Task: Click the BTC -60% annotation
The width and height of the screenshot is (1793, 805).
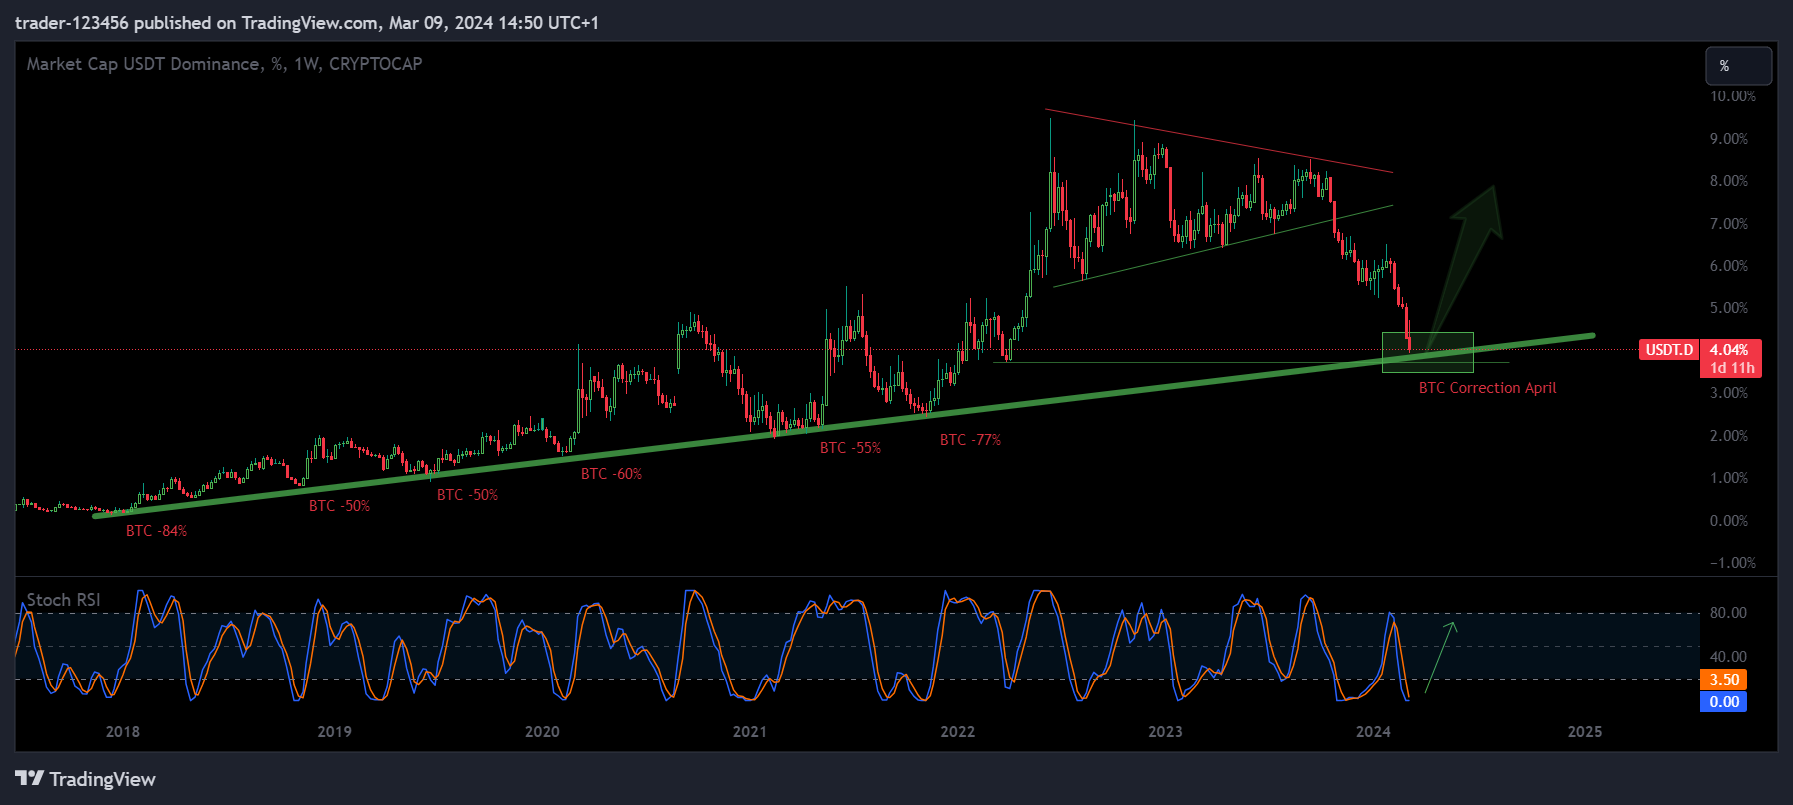Action: (611, 474)
